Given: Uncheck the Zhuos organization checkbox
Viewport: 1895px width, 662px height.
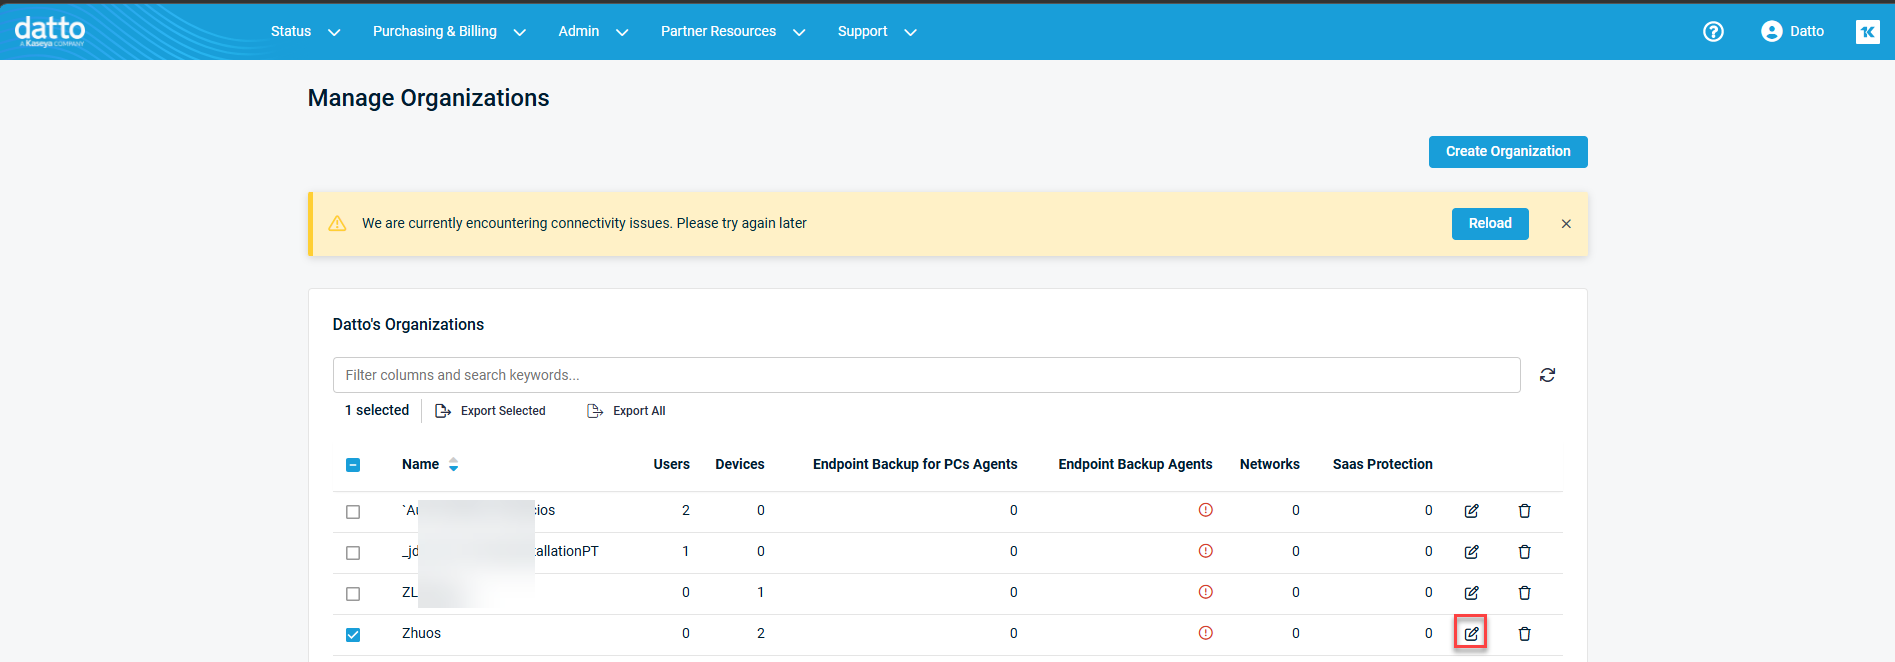Looking at the screenshot, I should (x=353, y=634).
